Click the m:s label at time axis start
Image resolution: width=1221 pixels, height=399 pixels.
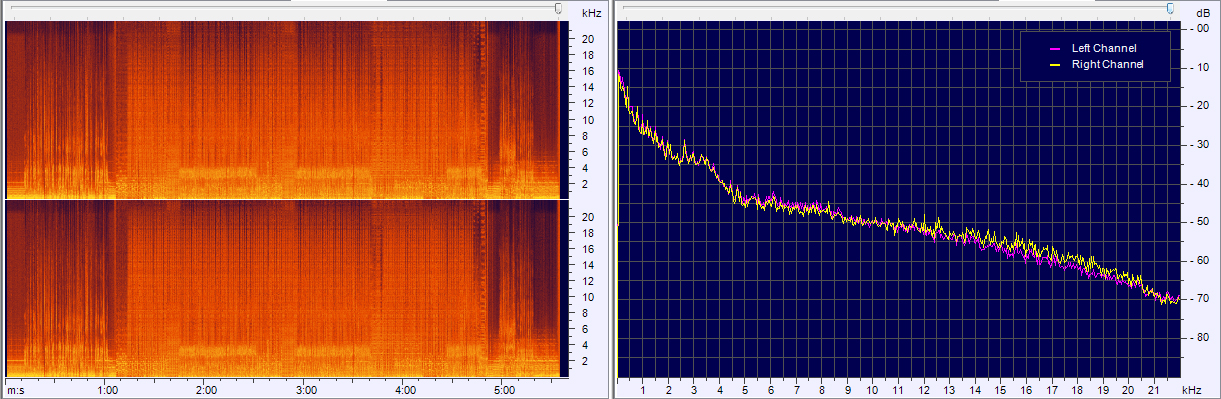[x=16, y=390]
